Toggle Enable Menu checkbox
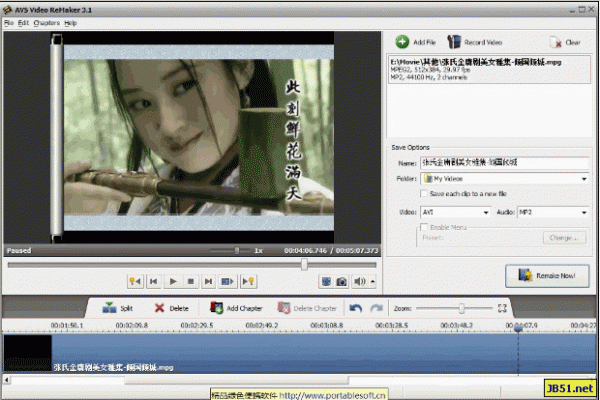Viewport: 600px width, 400px height. click(x=424, y=227)
